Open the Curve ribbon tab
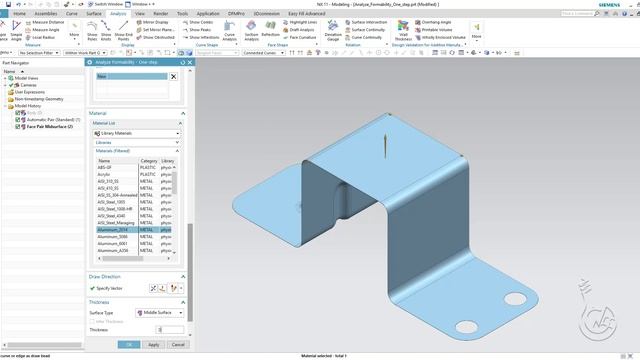 (71, 13)
